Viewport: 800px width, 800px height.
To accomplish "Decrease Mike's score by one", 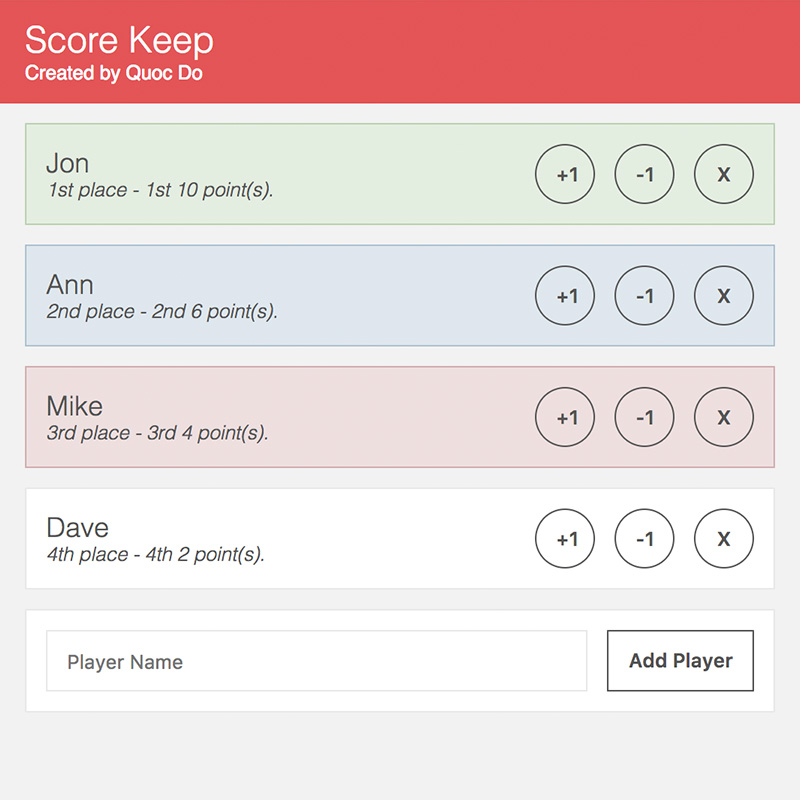I will (644, 417).
